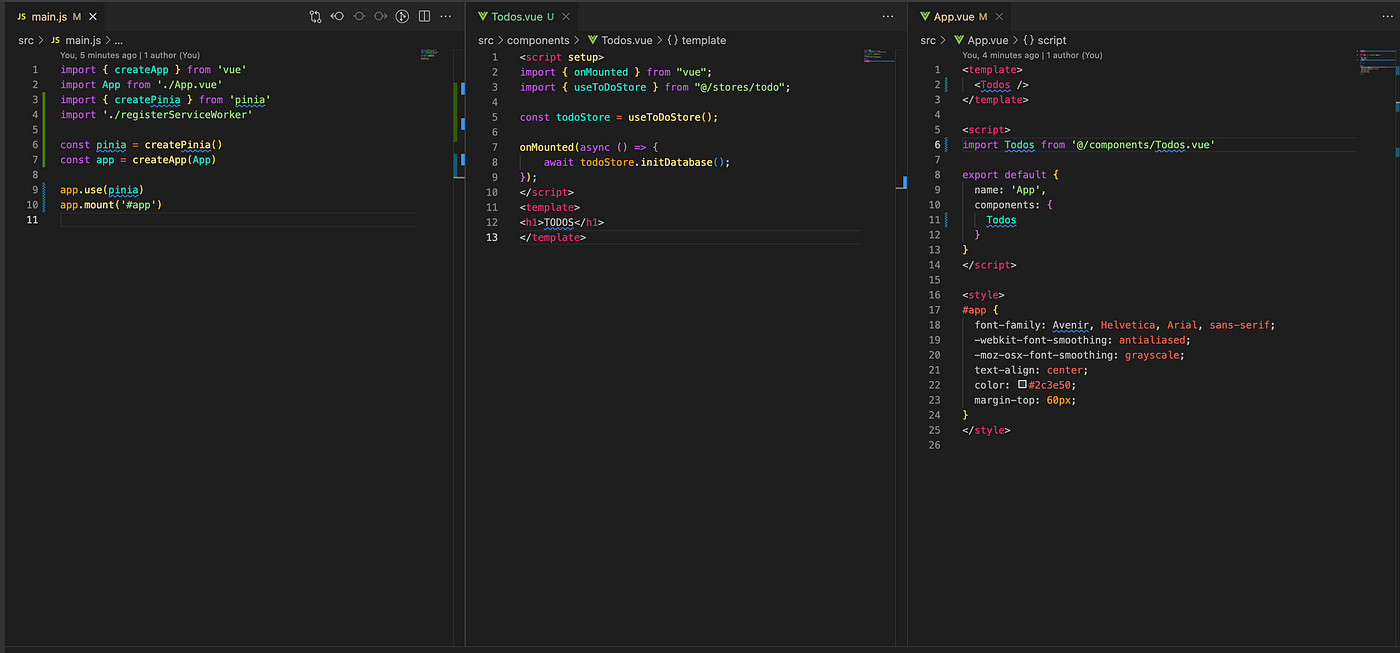Expand the script breadcrumb in App.vue
Image resolution: width=1400 pixels, height=653 pixels.
1051,40
